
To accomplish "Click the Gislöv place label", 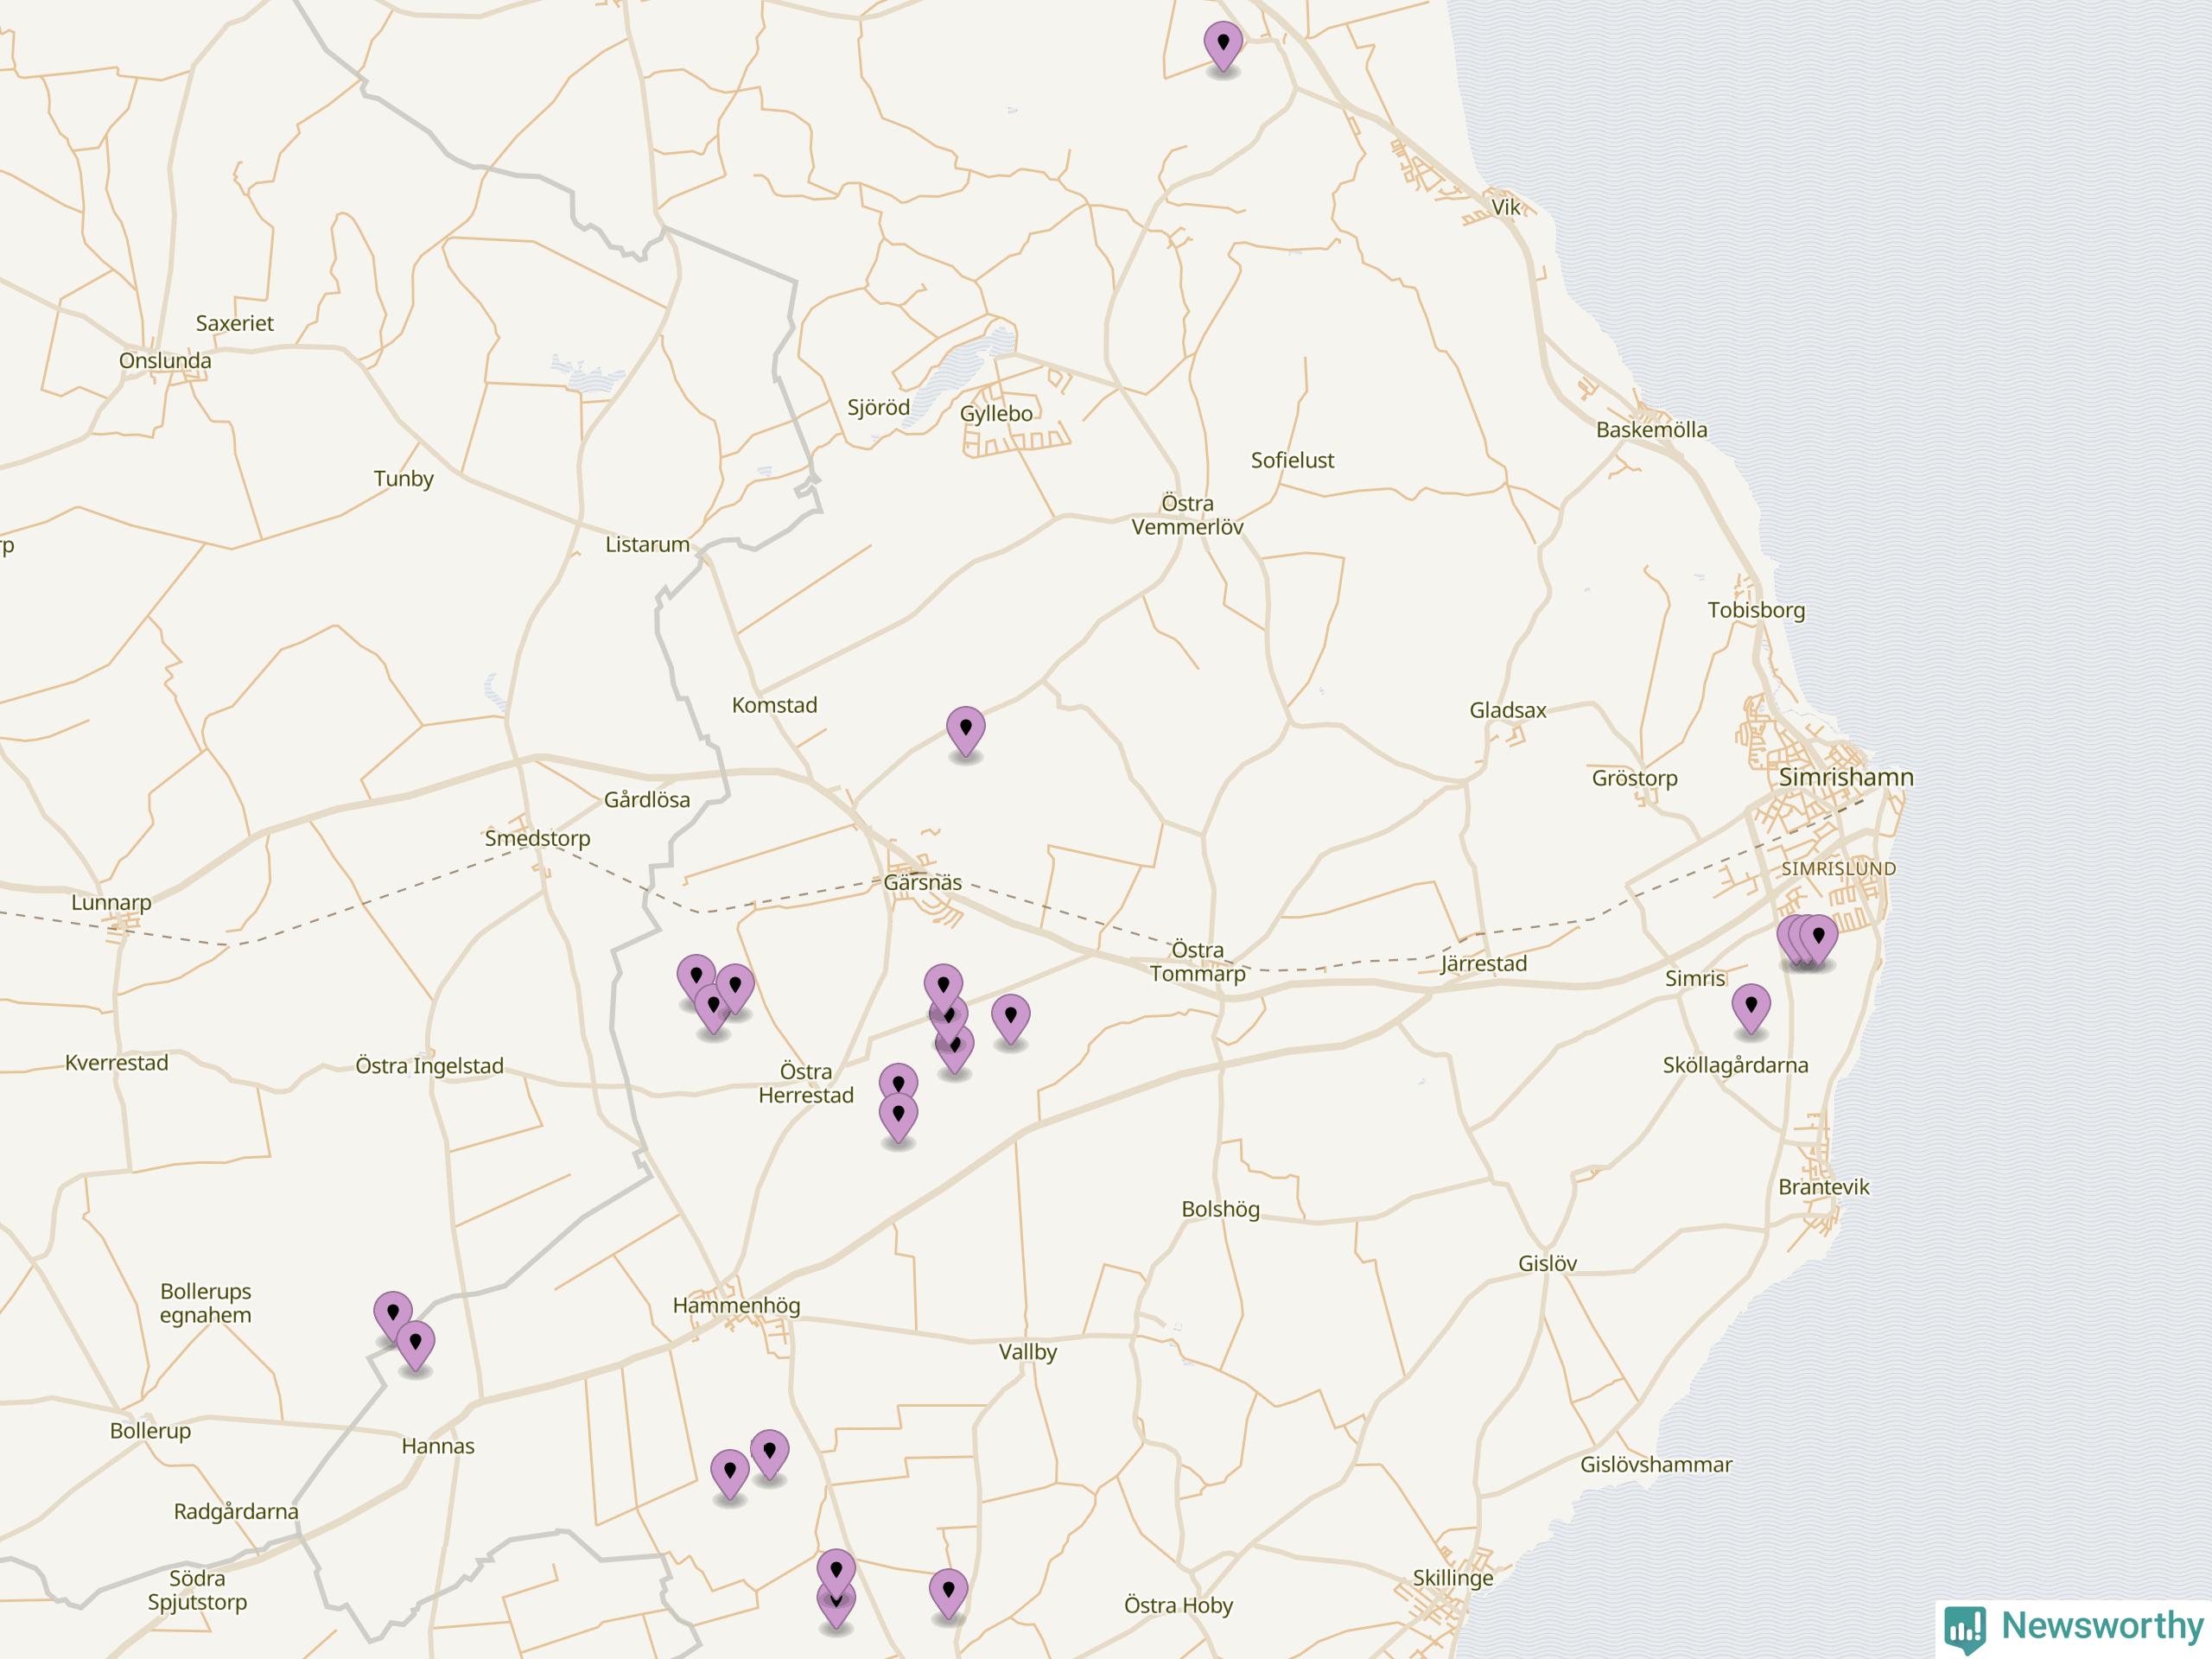I will point(1548,1264).
